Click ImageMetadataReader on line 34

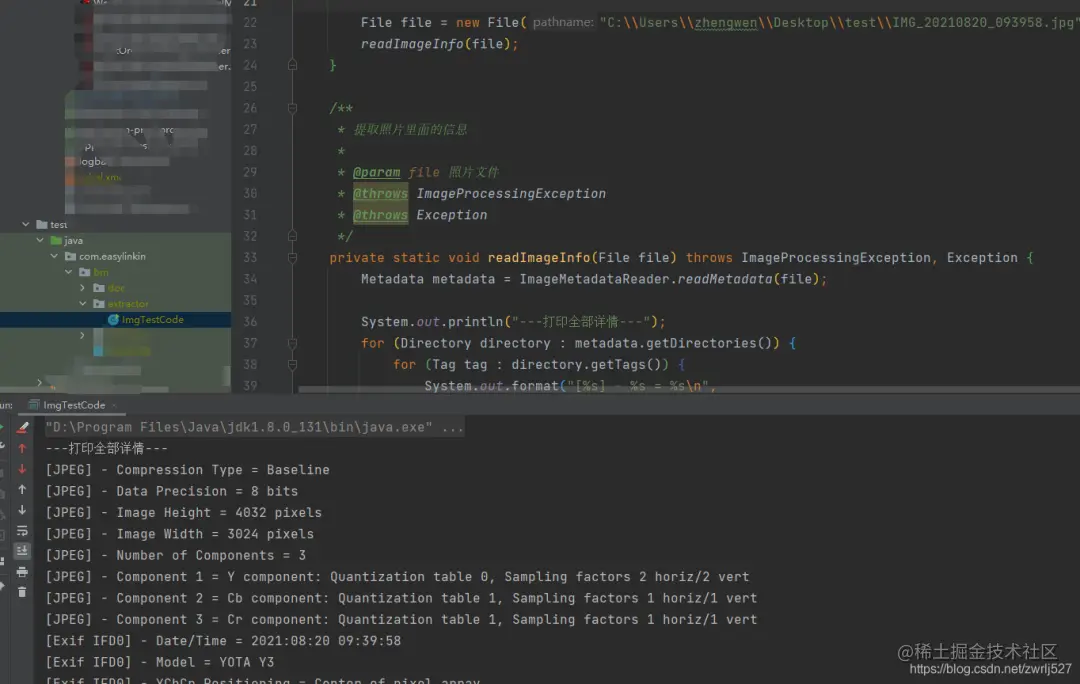click(594, 279)
